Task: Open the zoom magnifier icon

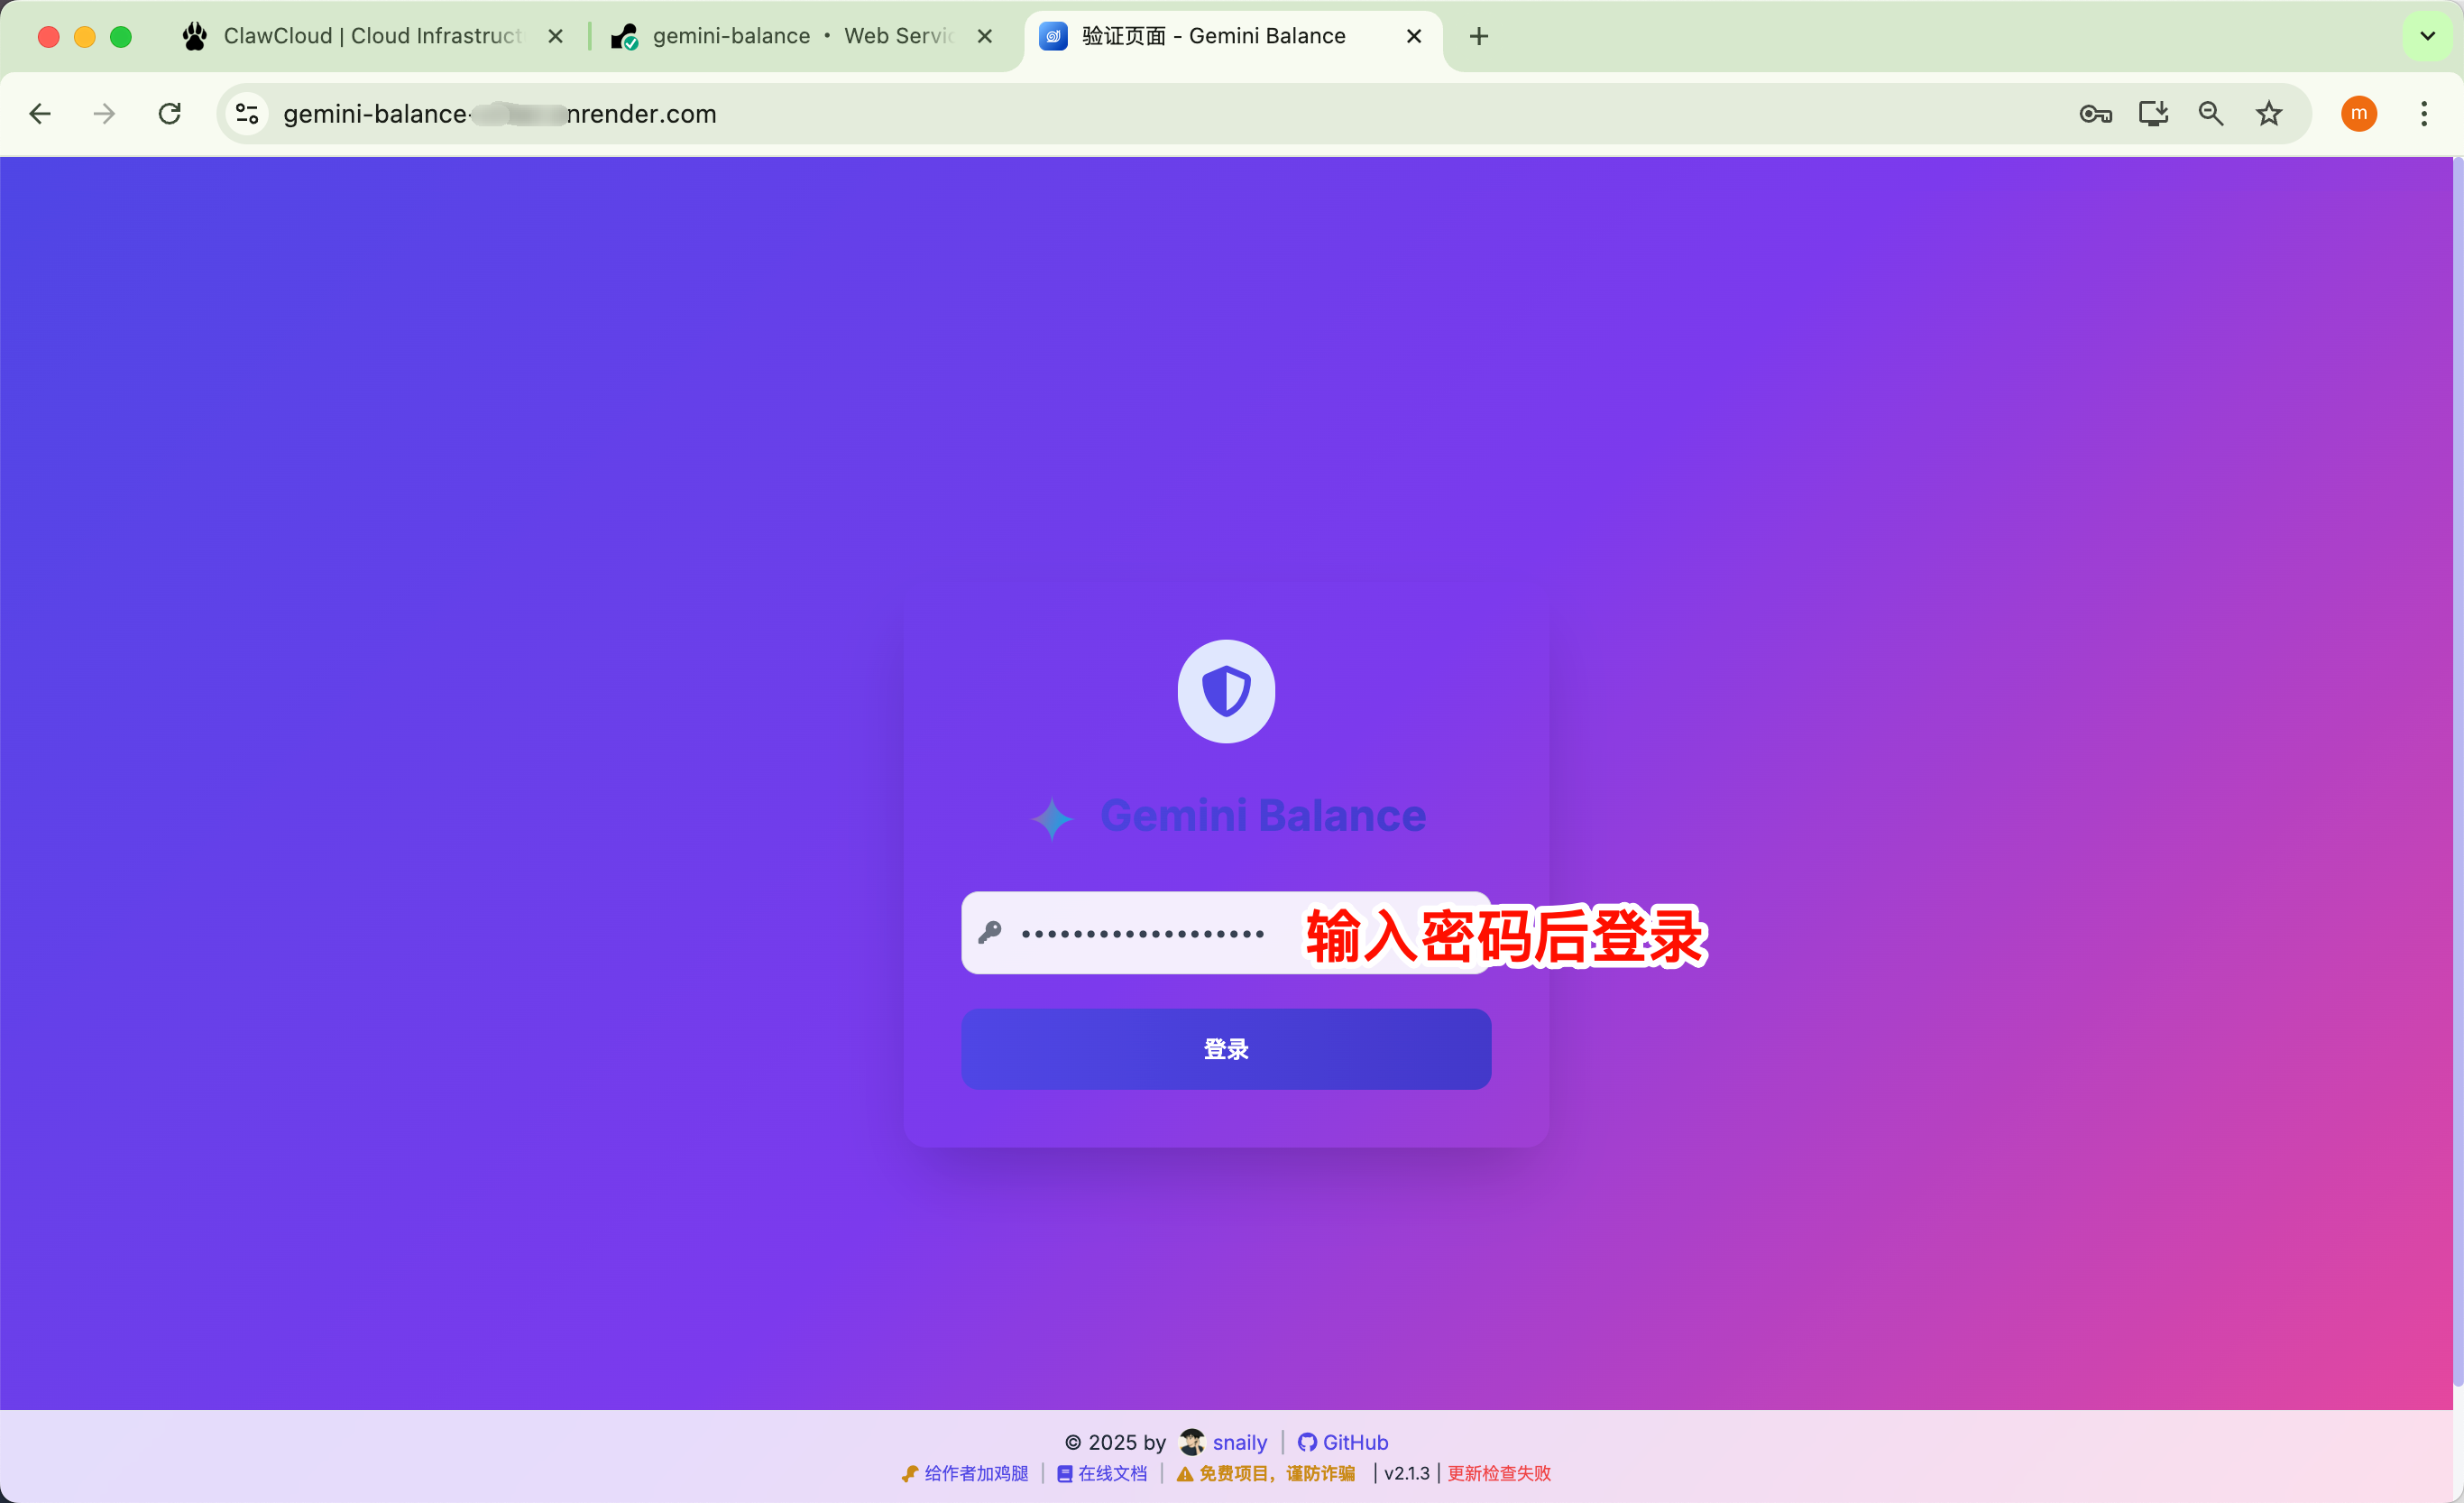Action: pyautogui.click(x=2210, y=114)
